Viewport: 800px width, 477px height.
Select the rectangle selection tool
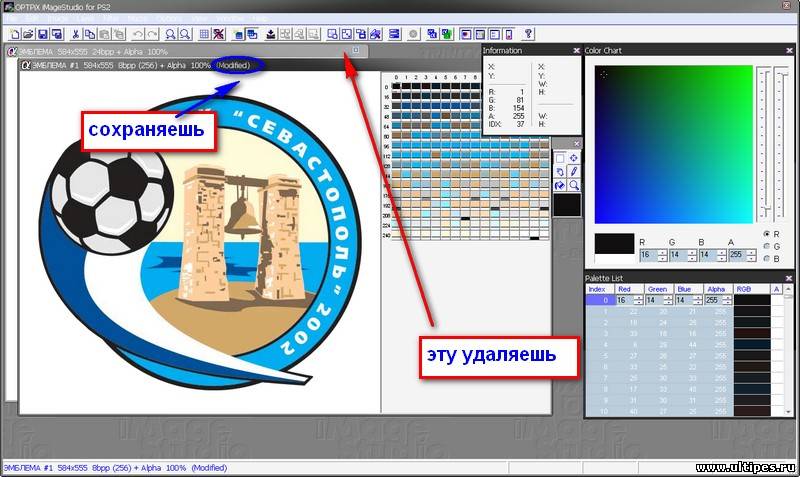tap(560, 157)
